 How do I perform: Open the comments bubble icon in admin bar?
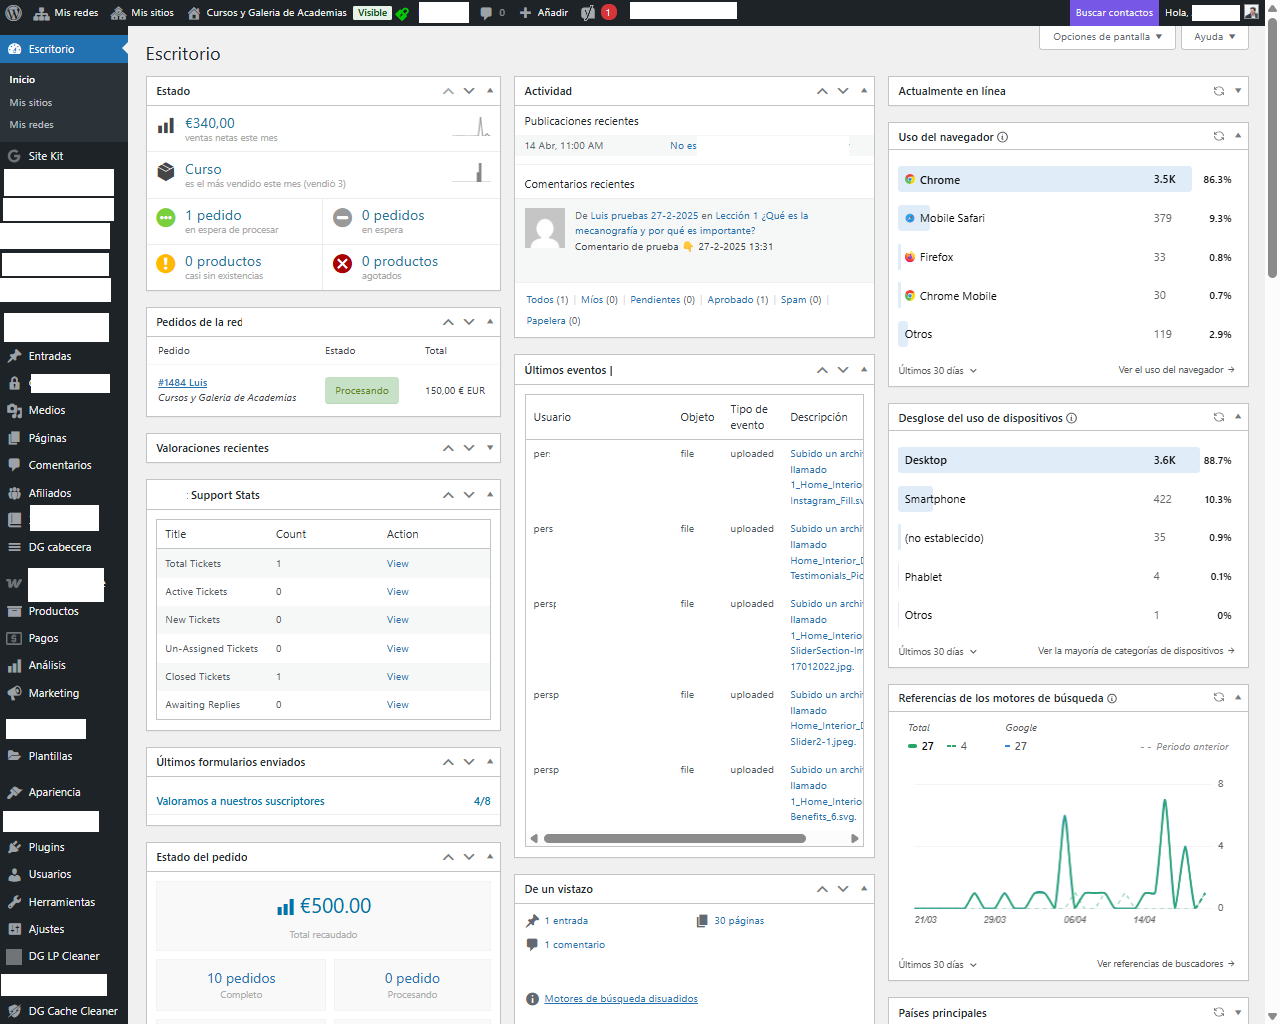click(x=486, y=13)
